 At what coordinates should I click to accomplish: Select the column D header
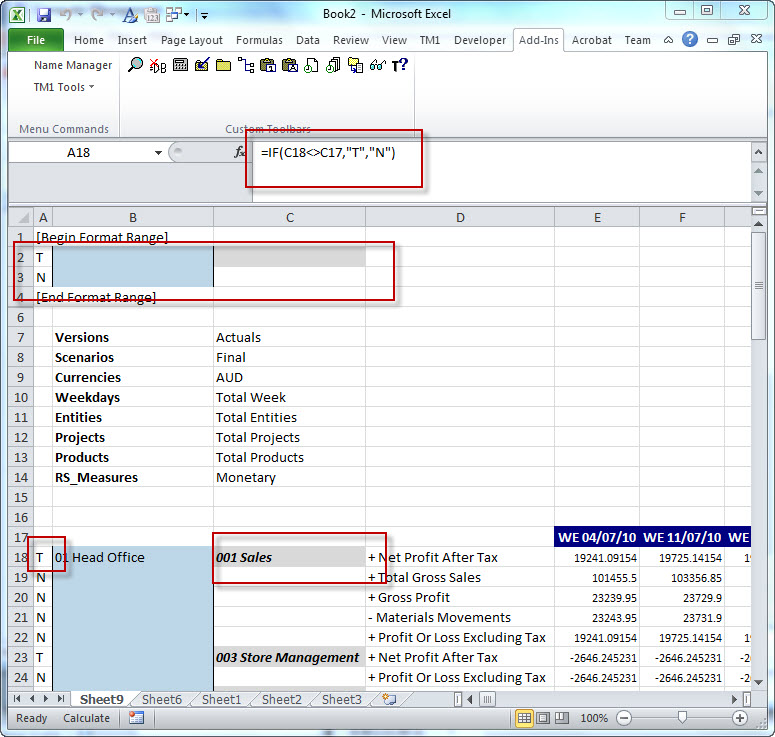[x=460, y=217]
